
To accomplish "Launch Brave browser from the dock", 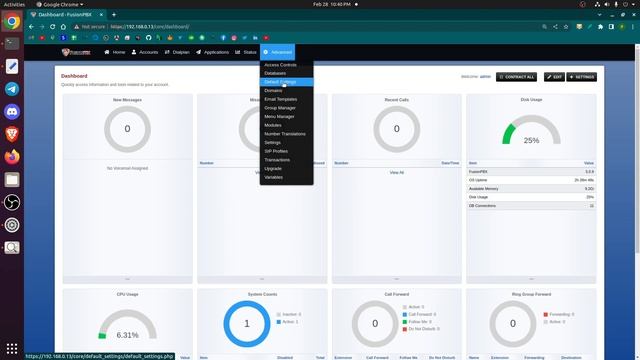I will (x=12, y=134).
